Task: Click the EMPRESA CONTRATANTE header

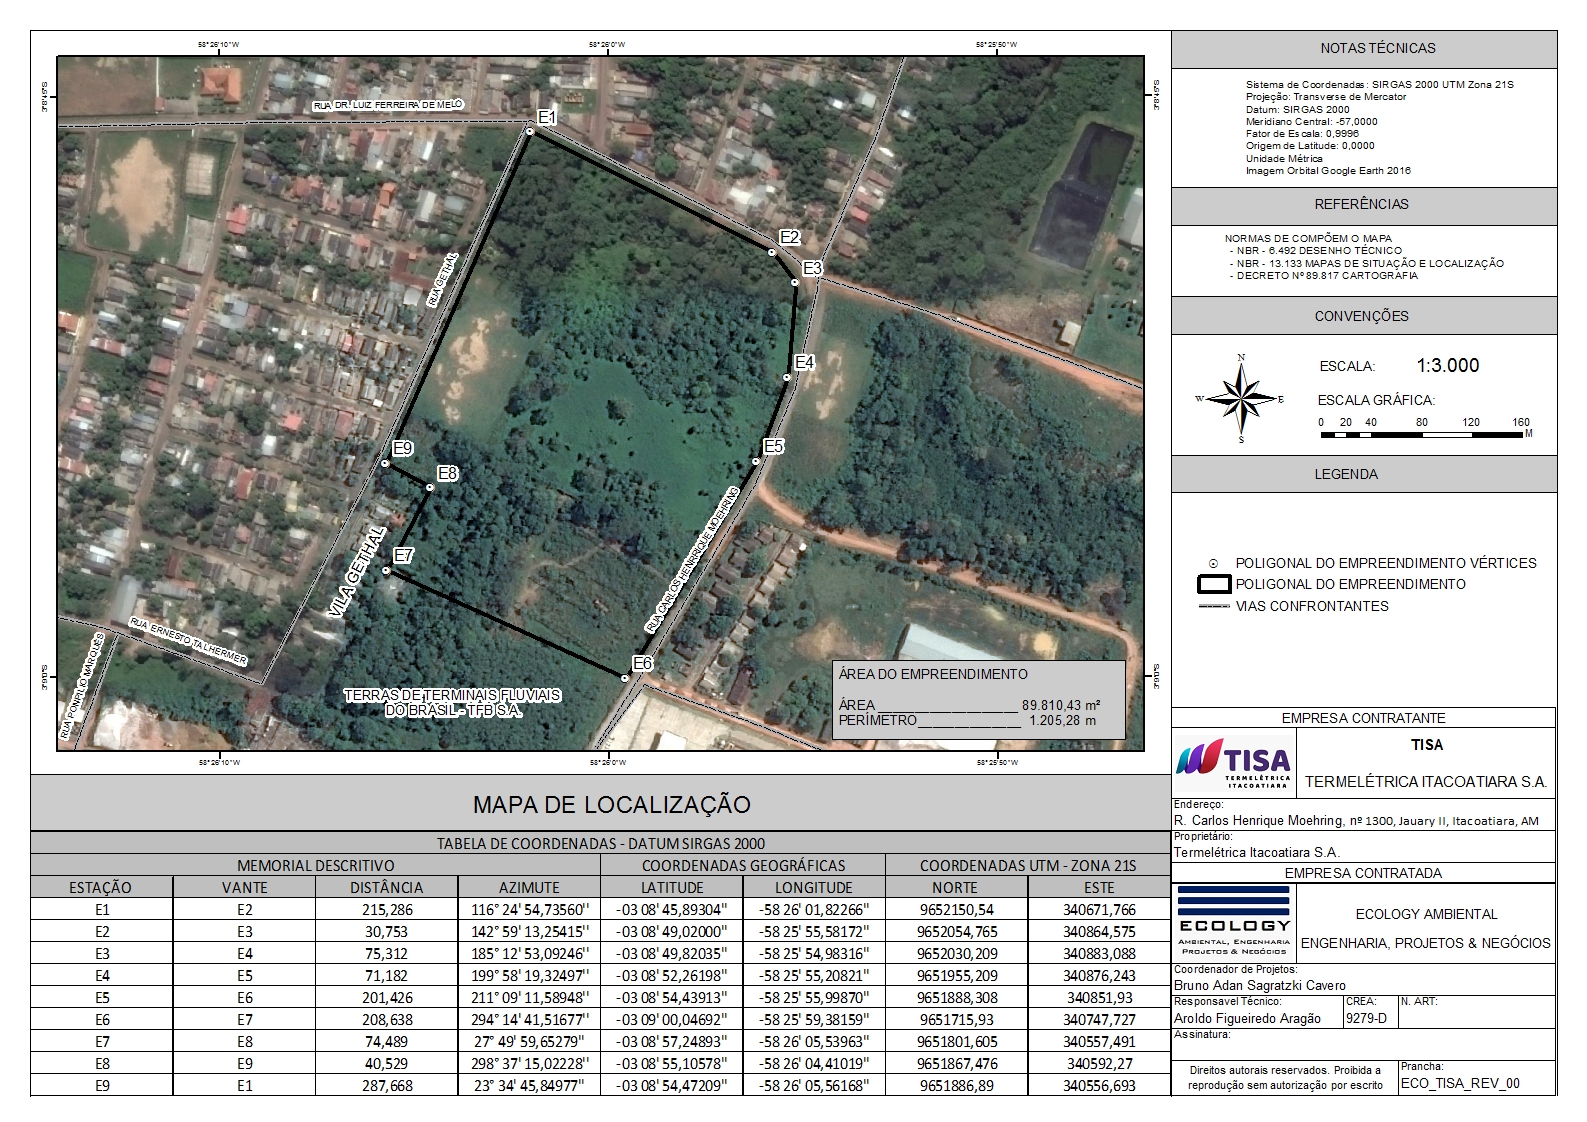Action: tap(1363, 718)
